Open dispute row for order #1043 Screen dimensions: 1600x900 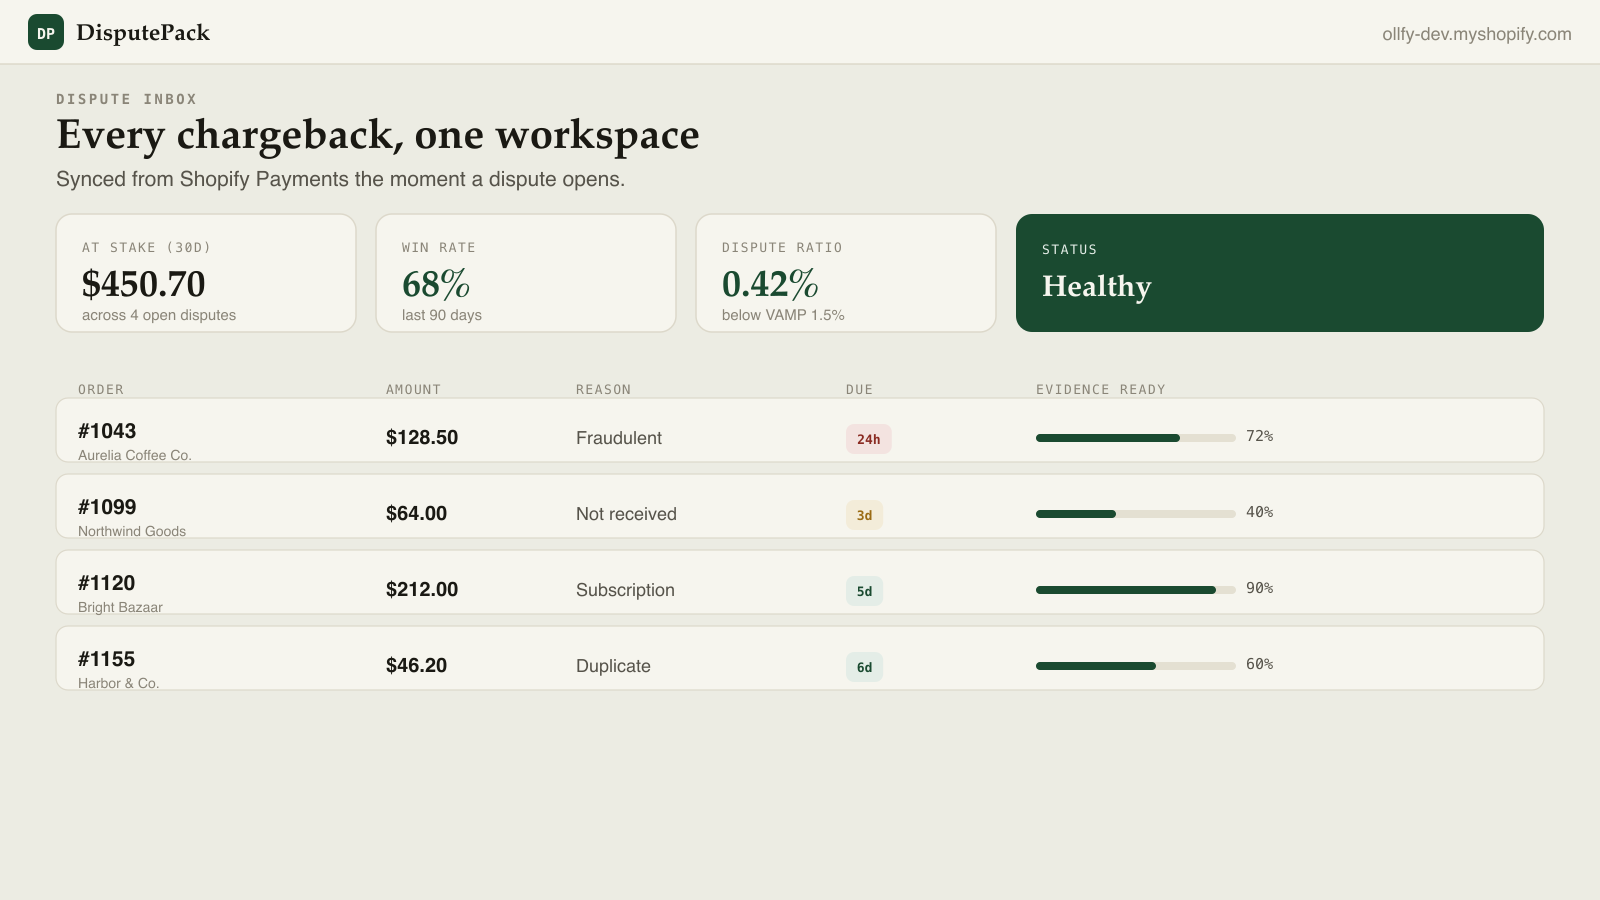[x=800, y=430]
